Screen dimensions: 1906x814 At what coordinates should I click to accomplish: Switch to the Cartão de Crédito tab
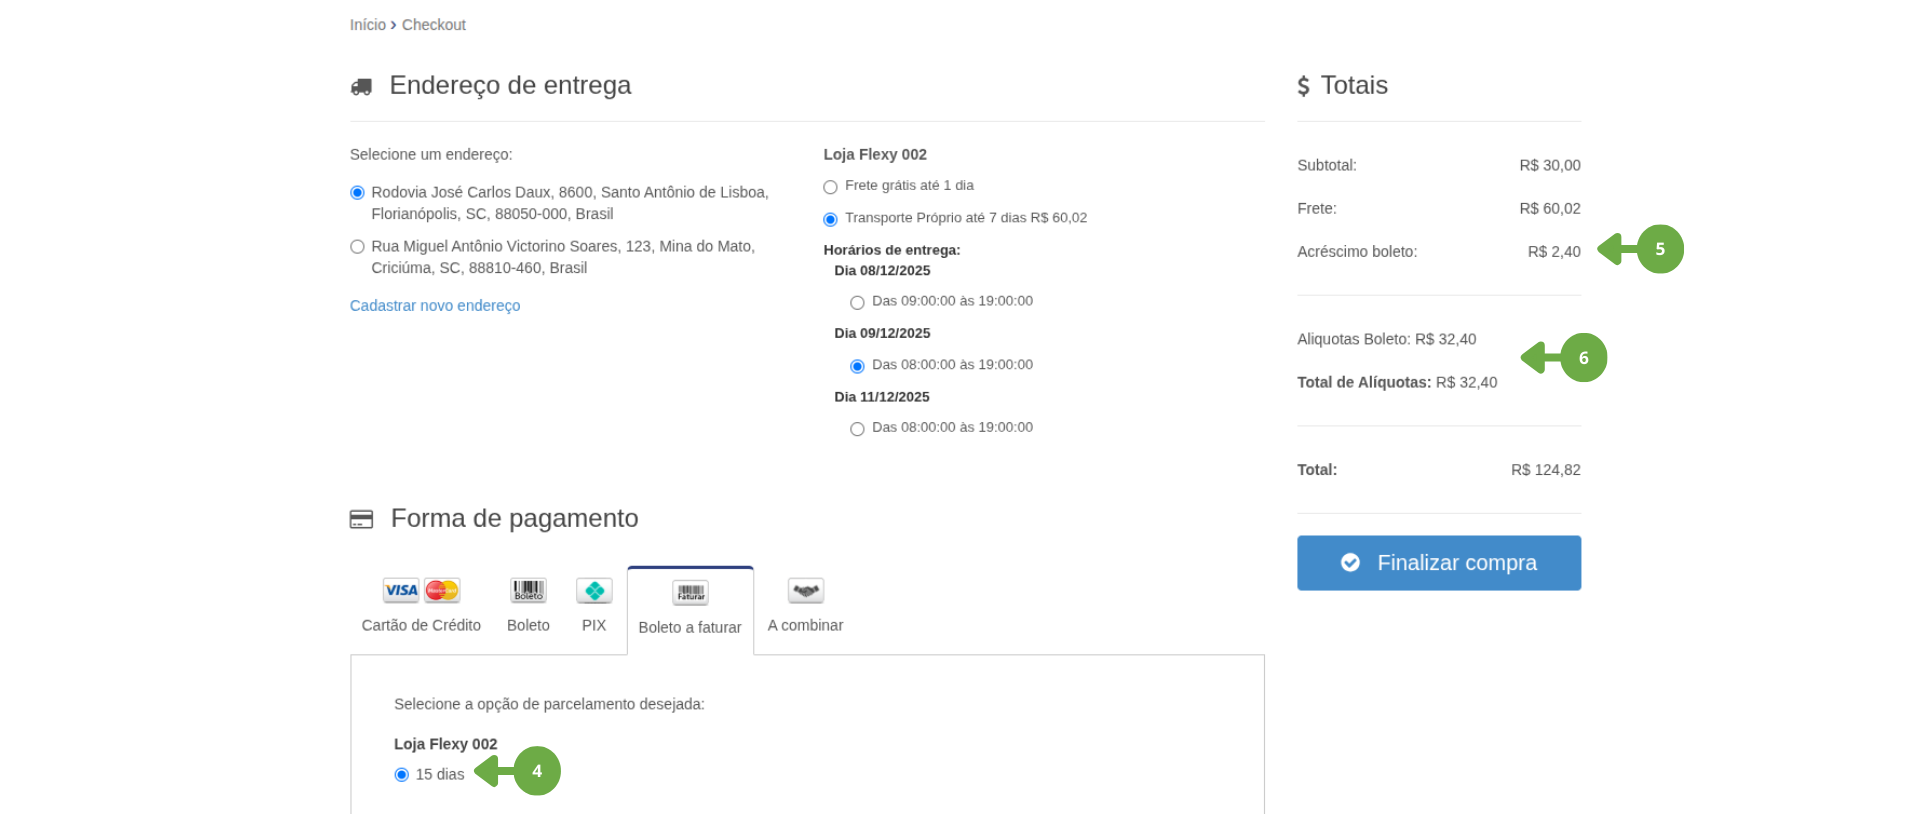[421, 607]
